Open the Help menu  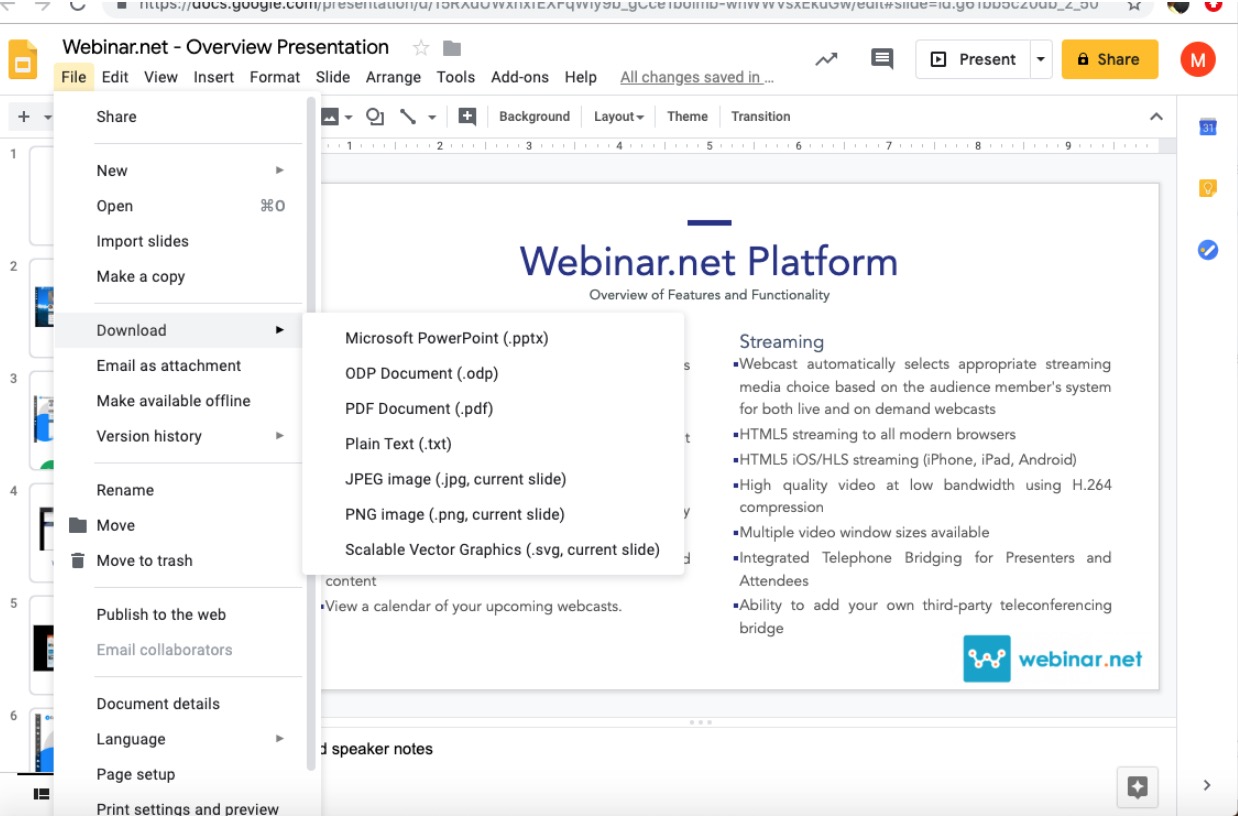(580, 77)
